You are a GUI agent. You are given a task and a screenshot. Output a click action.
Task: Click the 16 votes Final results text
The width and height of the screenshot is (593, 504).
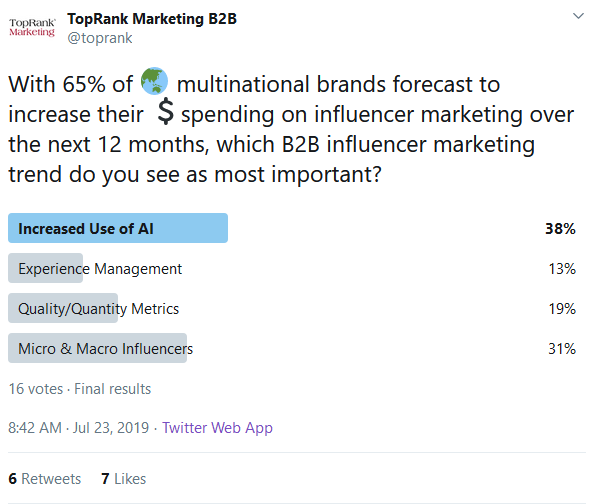point(80,389)
